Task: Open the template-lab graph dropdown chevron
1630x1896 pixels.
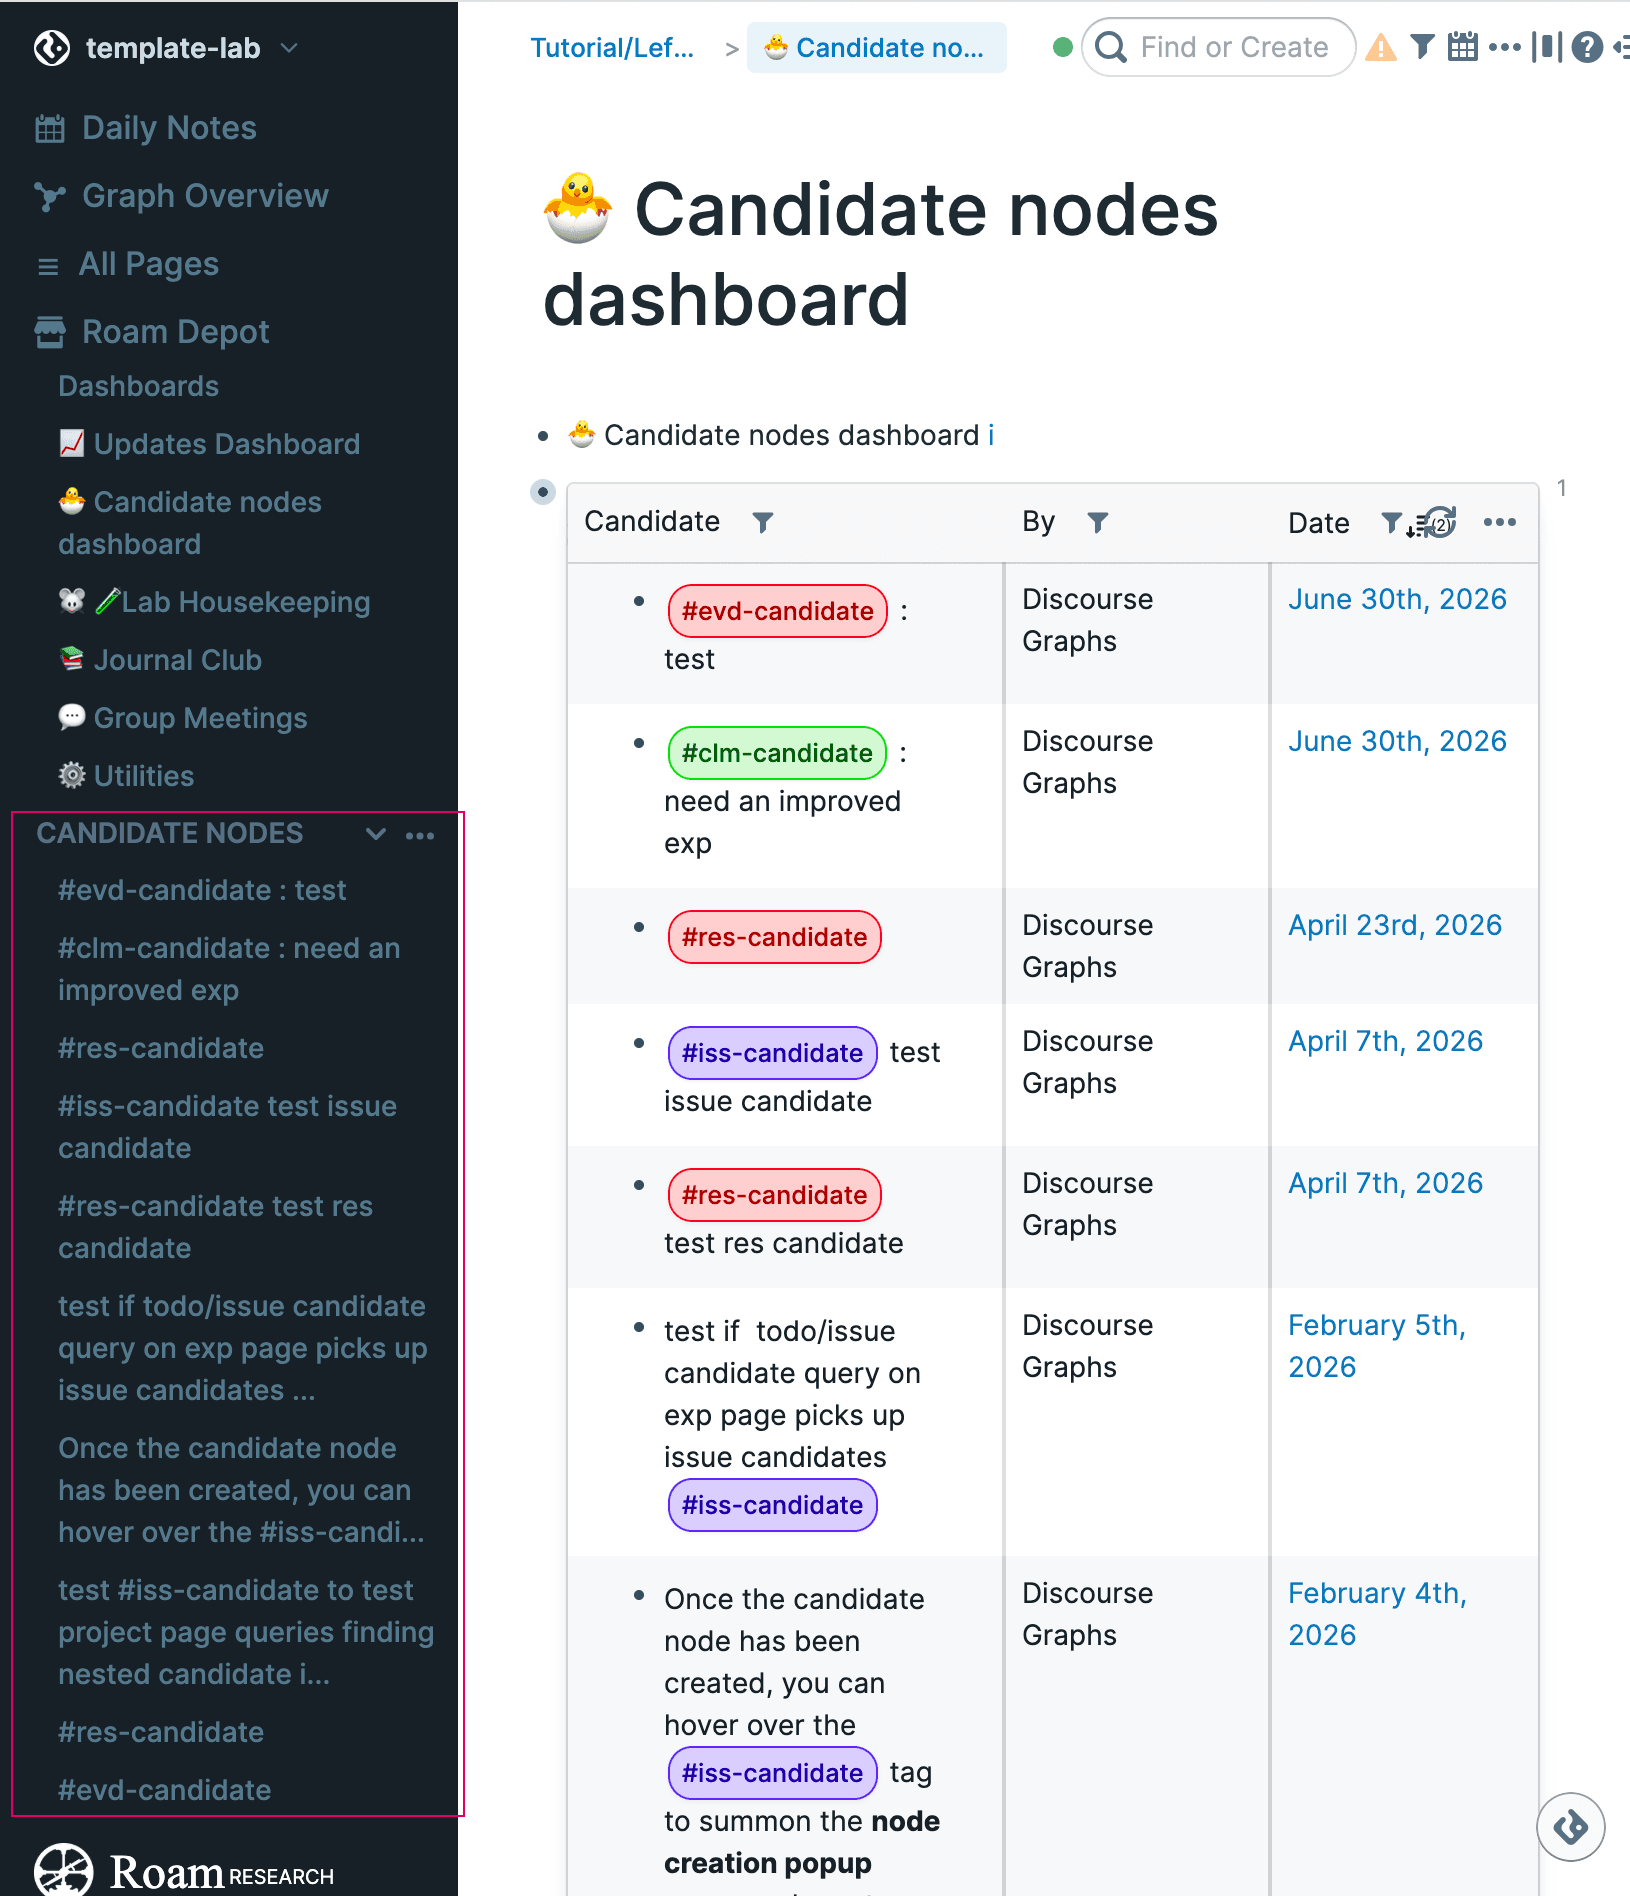Action: click(289, 48)
